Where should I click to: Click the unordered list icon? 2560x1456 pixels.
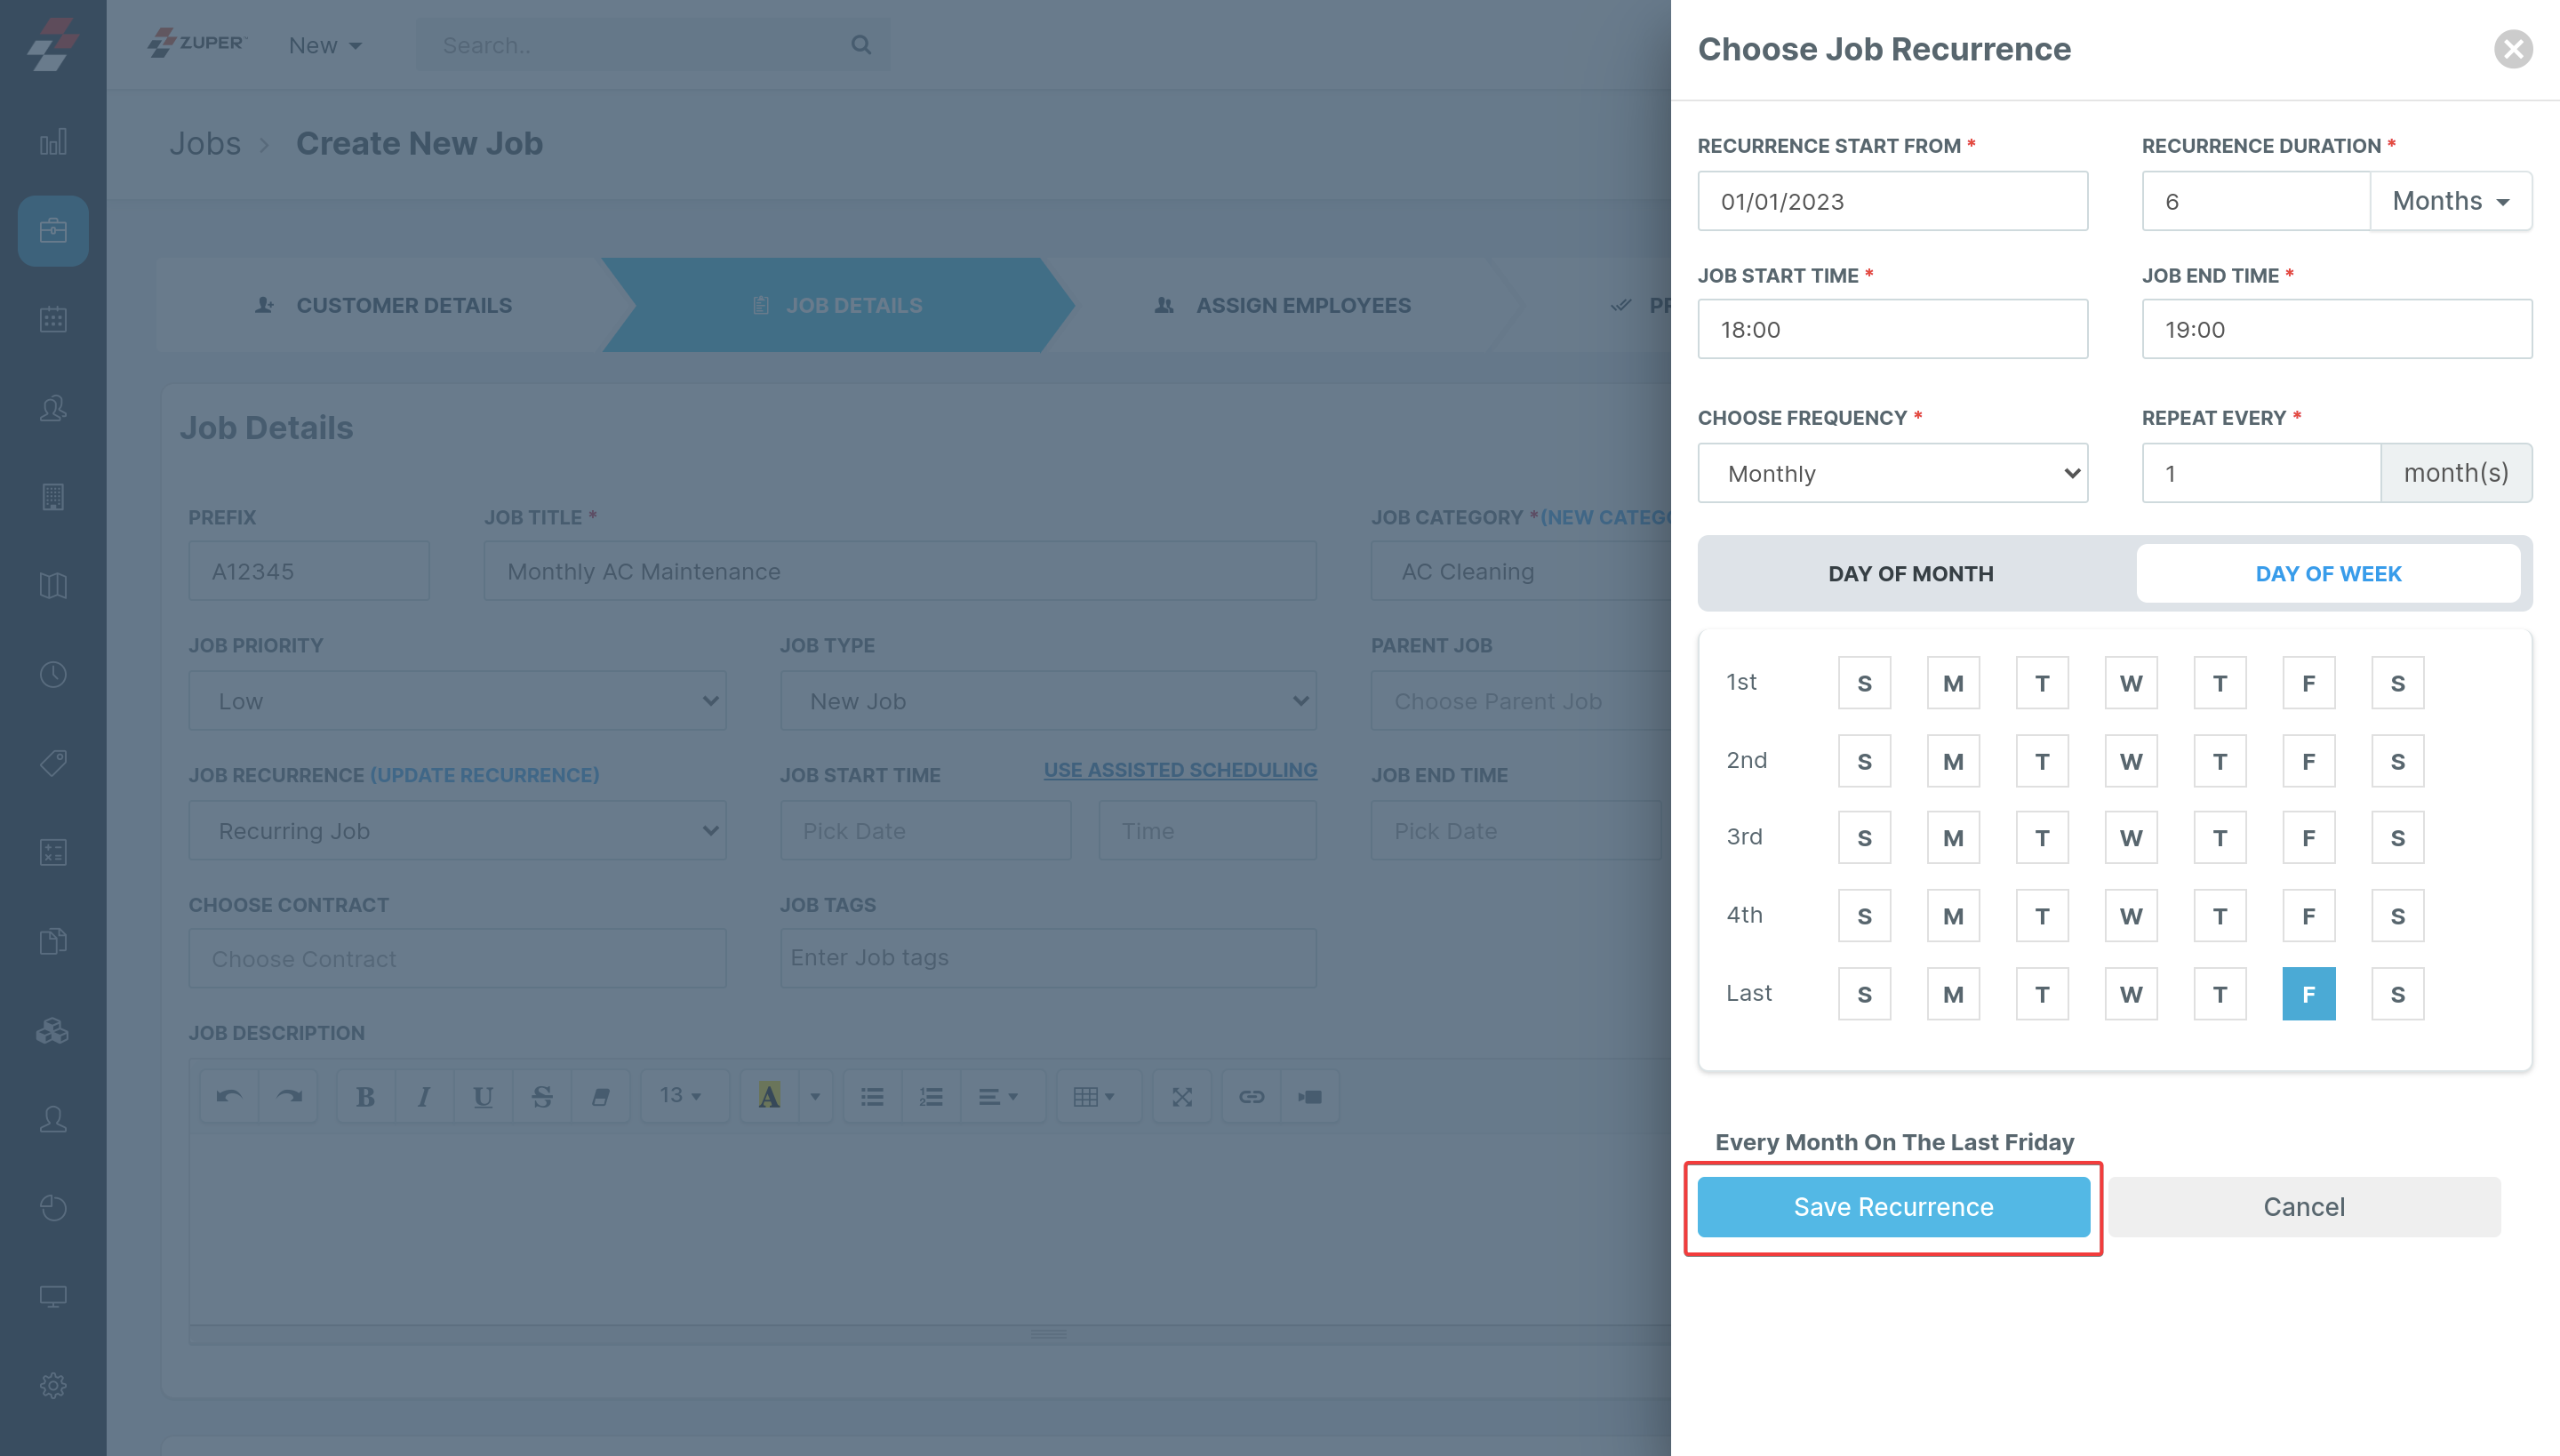pyautogui.click(x=872, y=1096)
